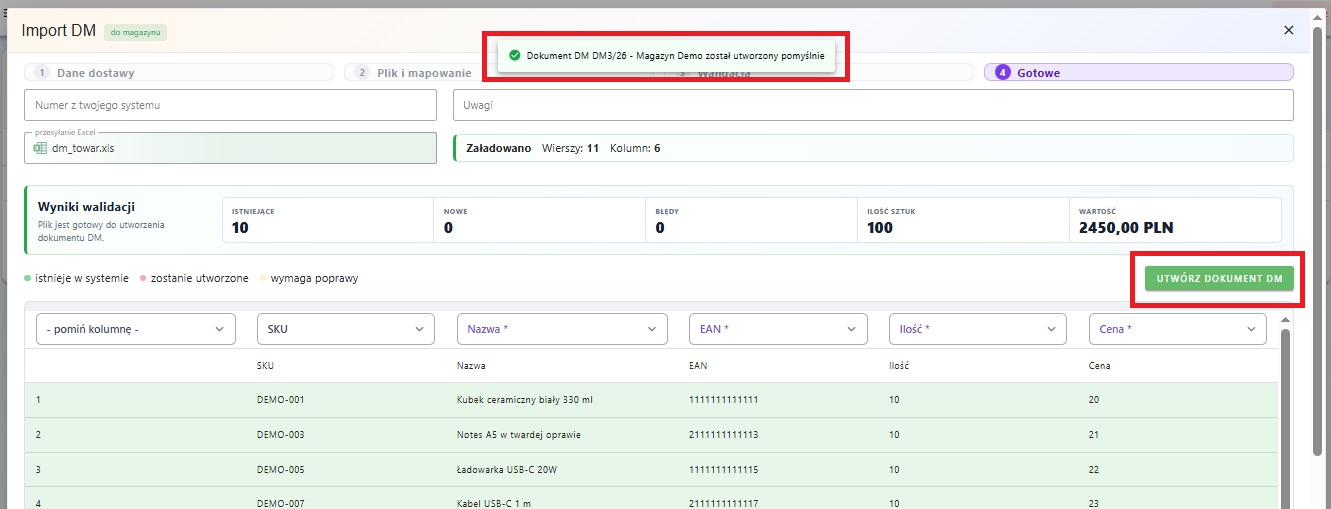Click EAN 2111111111113 cell
This screenshot has width=1331, height=509.
(724, 435)
